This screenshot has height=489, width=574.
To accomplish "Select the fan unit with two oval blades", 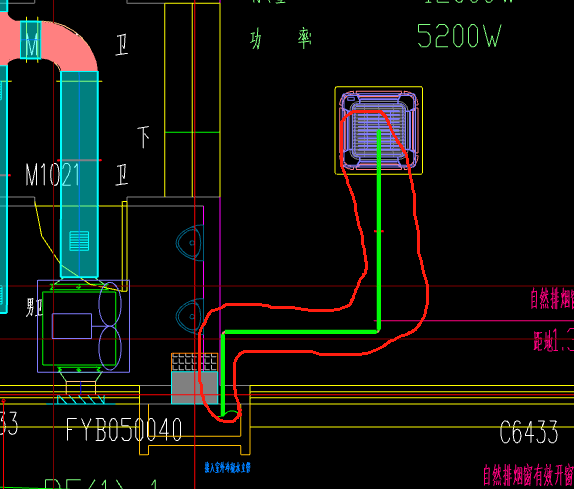I will pos(83,326).
